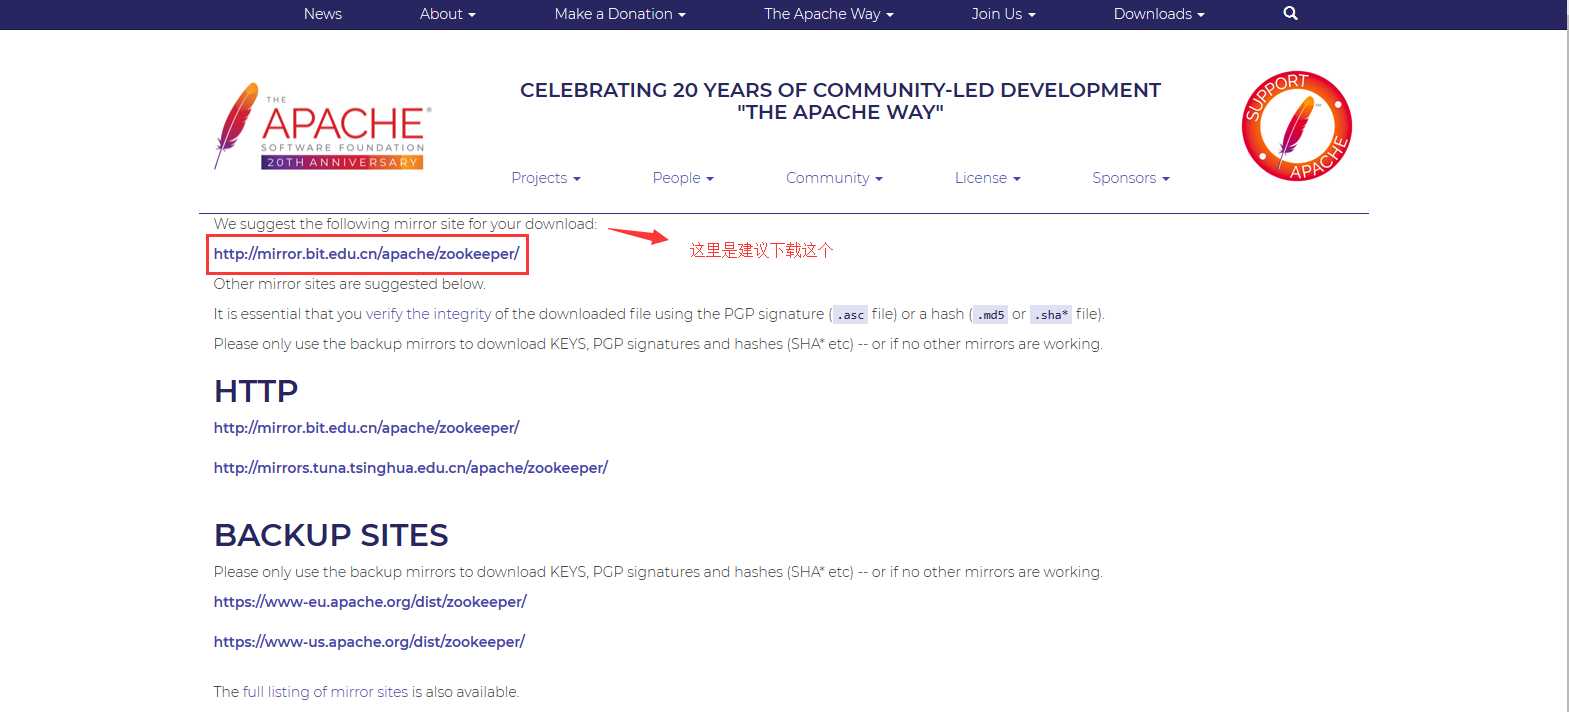
Task: Open the License dropdown
Action: pyautogui.click(x=987, y=178)
